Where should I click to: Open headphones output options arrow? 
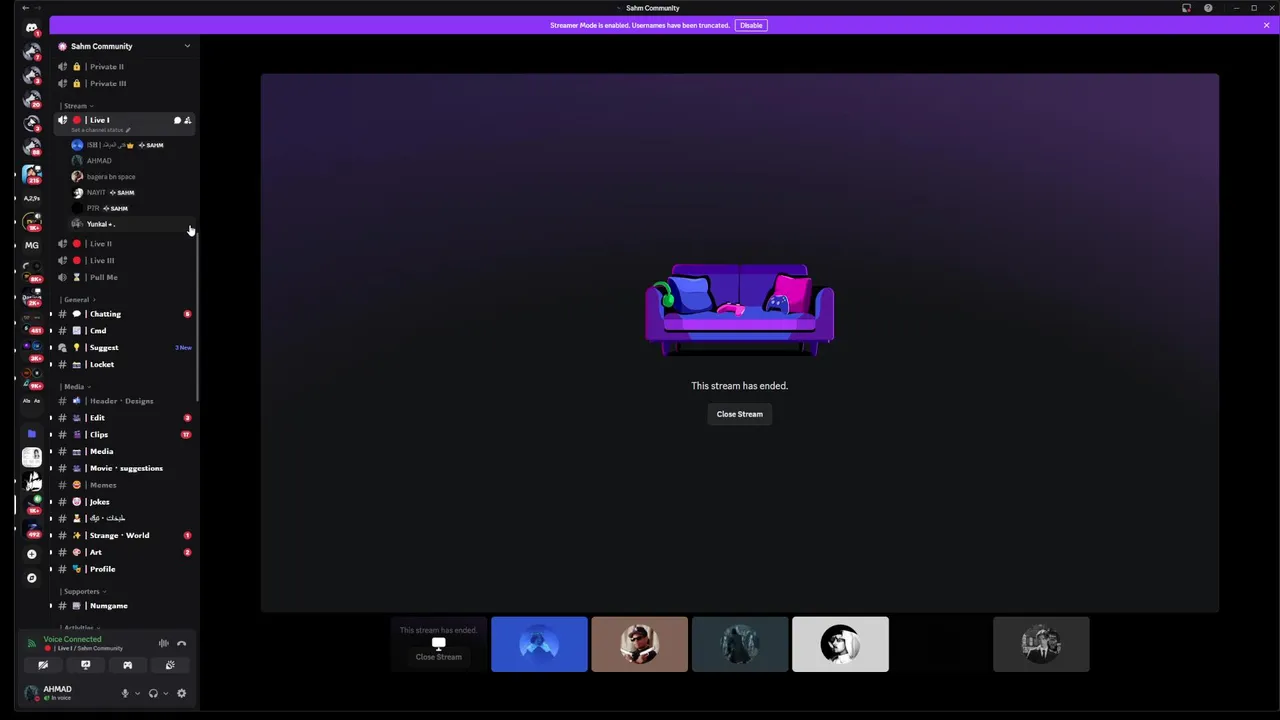tap(165, 693)
